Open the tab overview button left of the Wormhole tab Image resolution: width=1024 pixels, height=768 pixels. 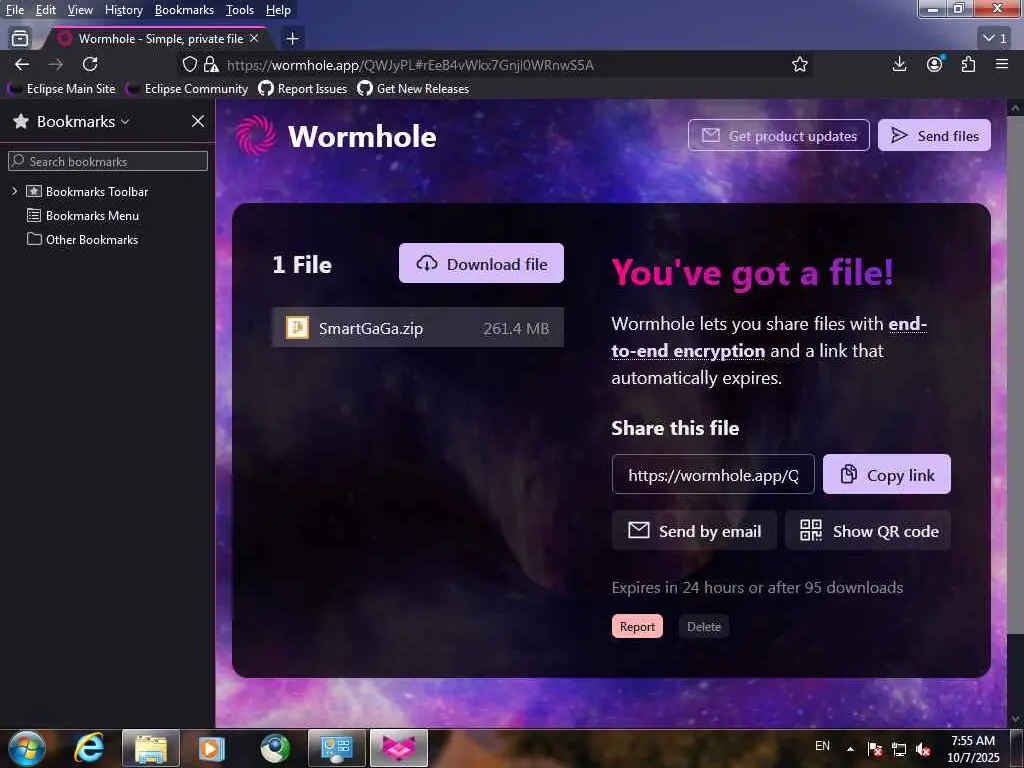pos(20,39)
